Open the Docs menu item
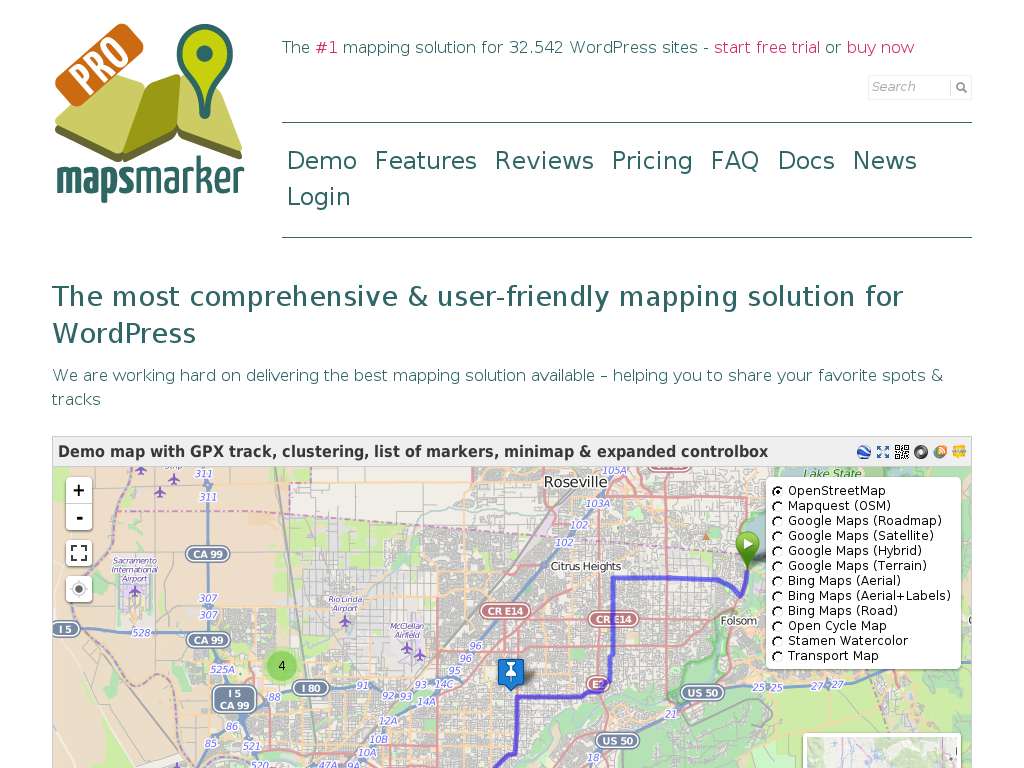This screenshot has width=1024, height=768. (x=807, y=161)
